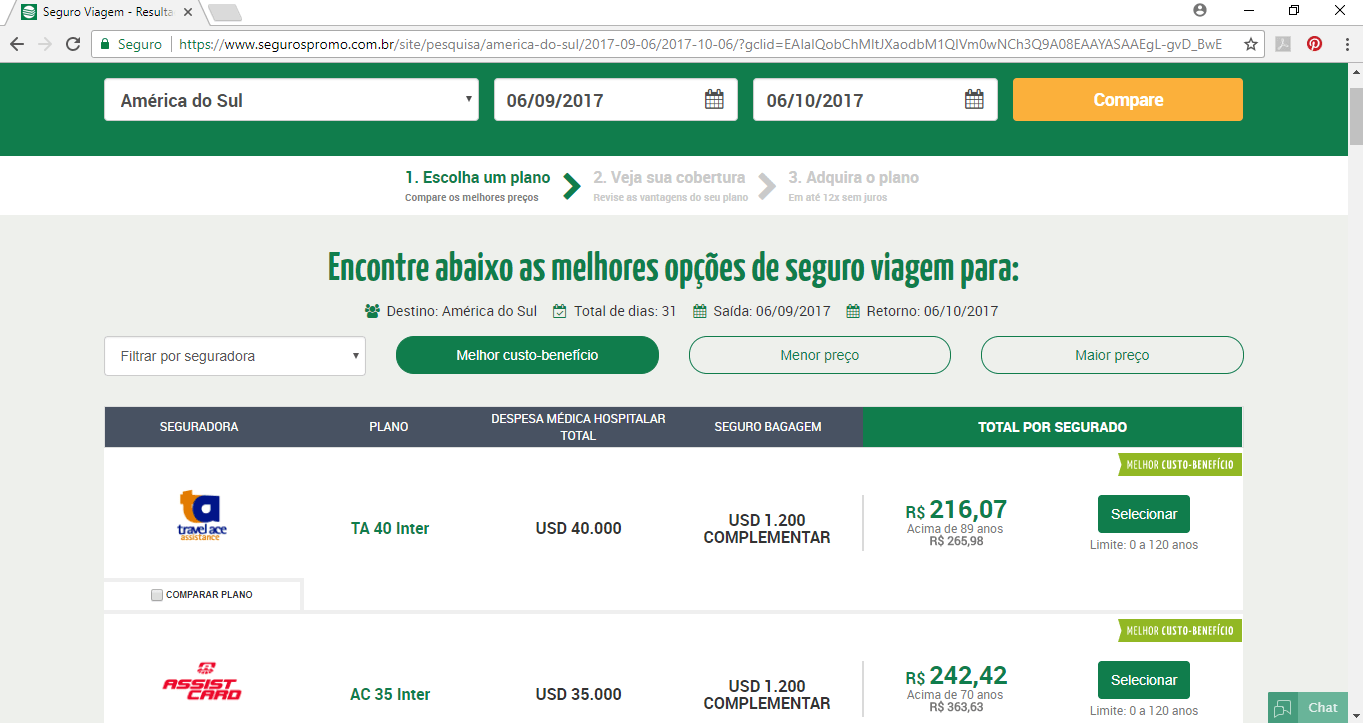The image size is (1363, 723).
Task: Sort results by Maior preço
Action: point(1112,355)
